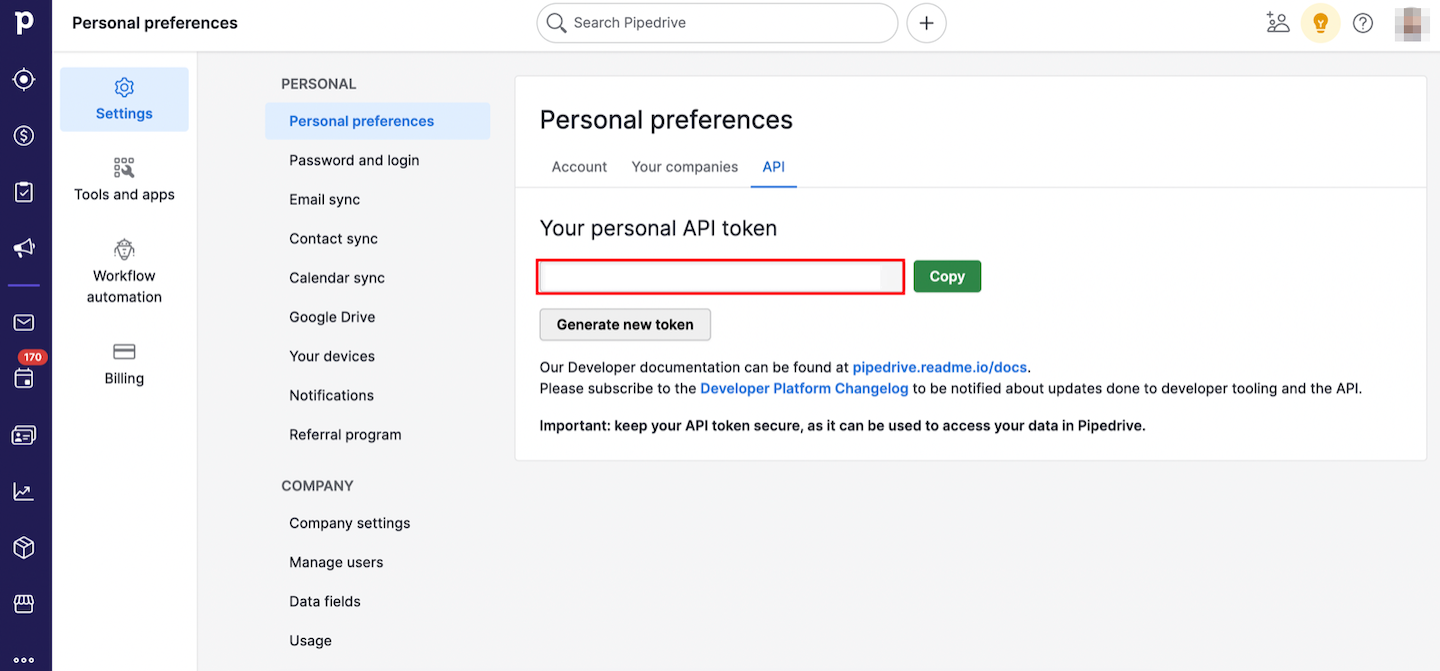Select Password and login in sidebar
This screenshot has height=671, width=1440.
(354, 160)
